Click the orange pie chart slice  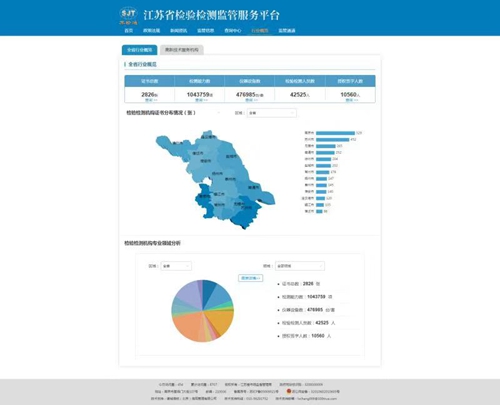[187, 326]
